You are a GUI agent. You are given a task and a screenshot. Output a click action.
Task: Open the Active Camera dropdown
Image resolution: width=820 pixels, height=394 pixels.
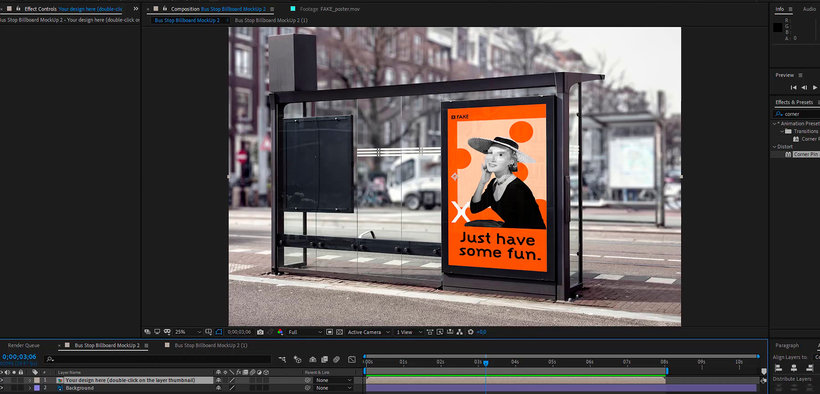click(x=369, y=332)
